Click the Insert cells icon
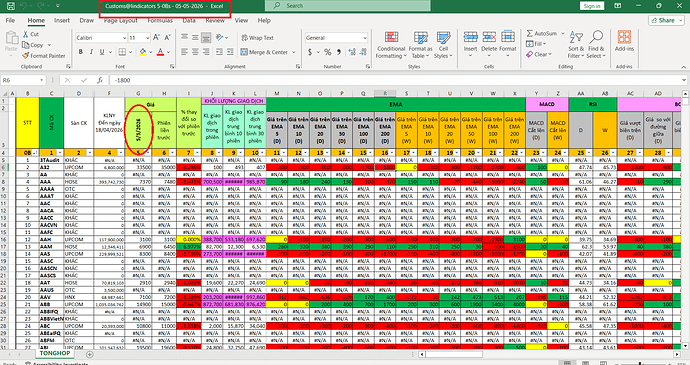Screen dimensions: 690x365 tap(470, 37)
